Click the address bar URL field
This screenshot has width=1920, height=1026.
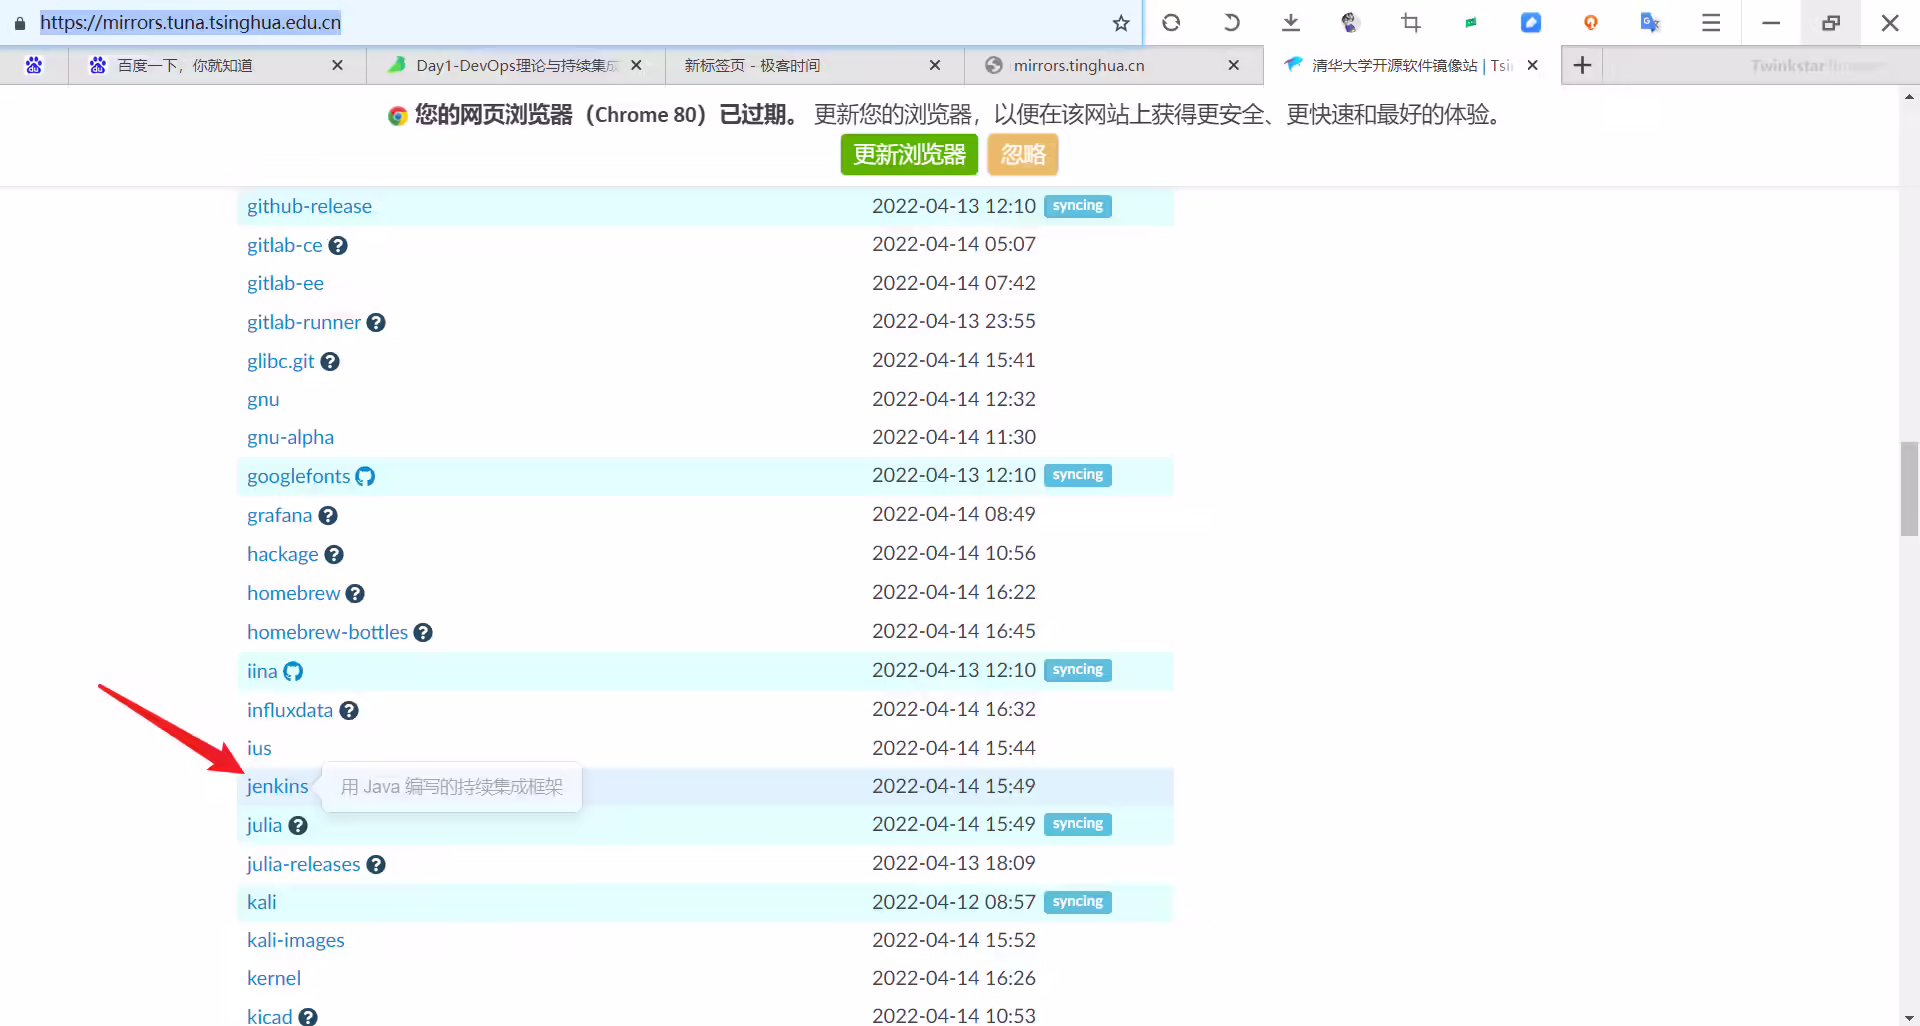pos(570,22)
